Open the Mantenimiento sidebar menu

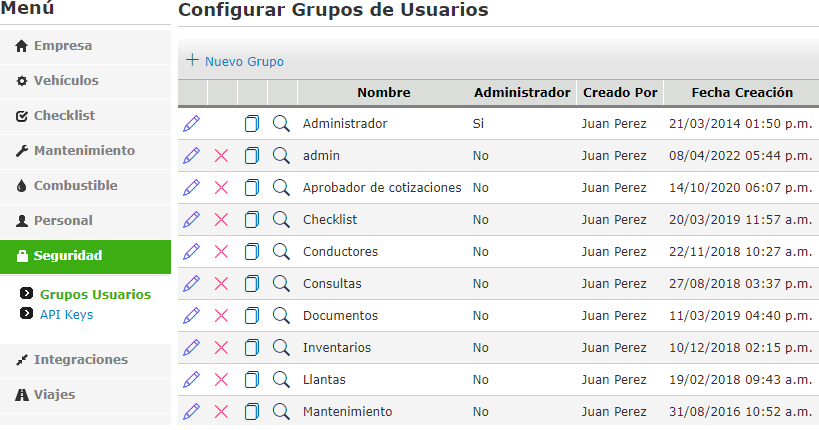pyautogui.click(x=85, y=151)
